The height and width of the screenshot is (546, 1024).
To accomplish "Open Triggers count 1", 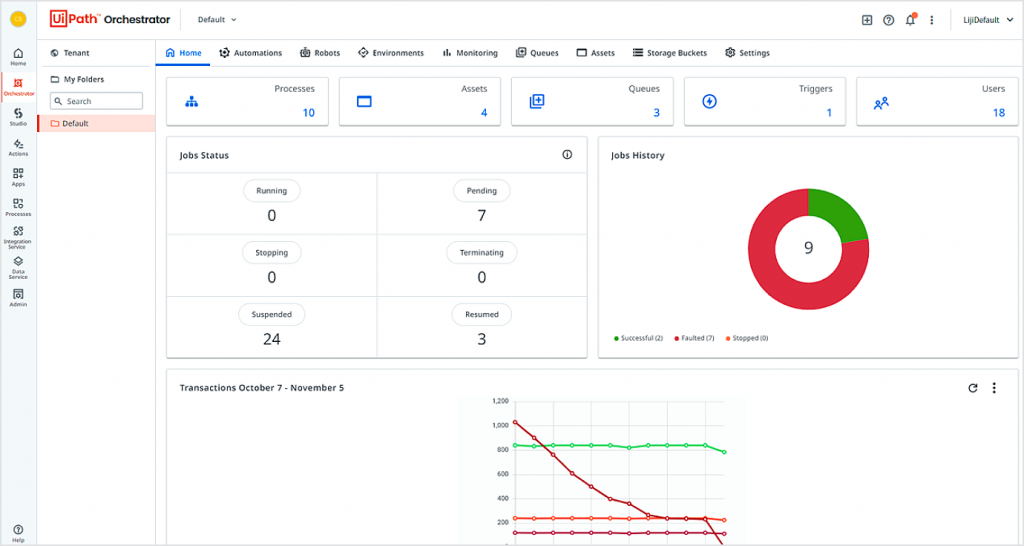I will [829, 112].
